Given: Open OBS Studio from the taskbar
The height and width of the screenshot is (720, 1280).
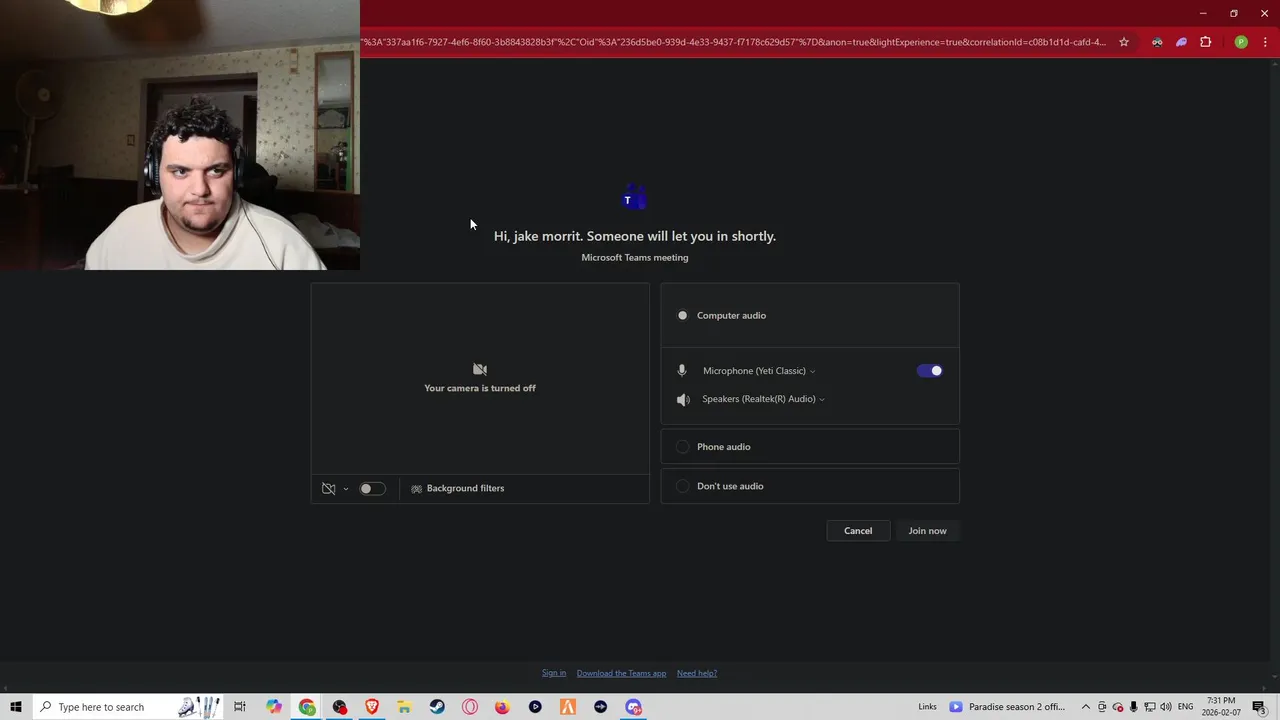Looking at the screenshot, I should [340, 707].
